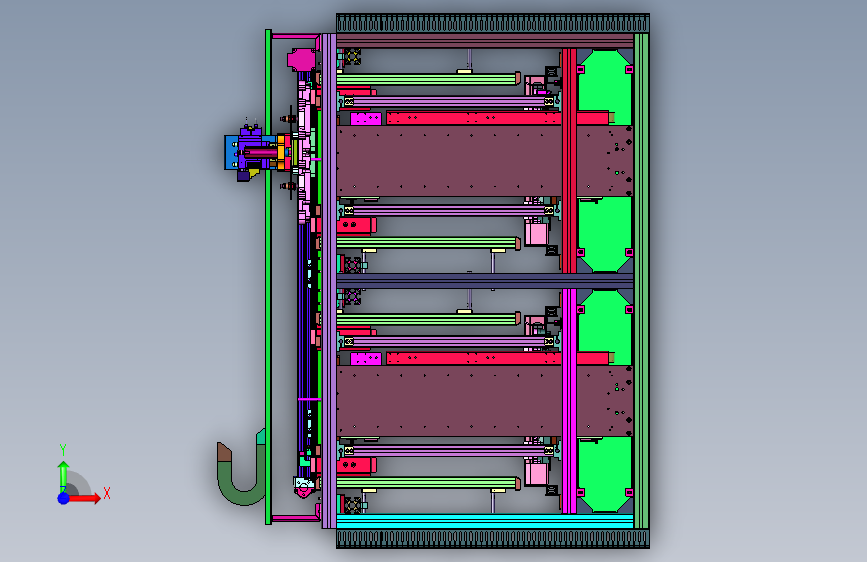This screenshot has height=562, width=867.
Task: Click the red X axis arrow on the triad
Action: tap(86, 498)
